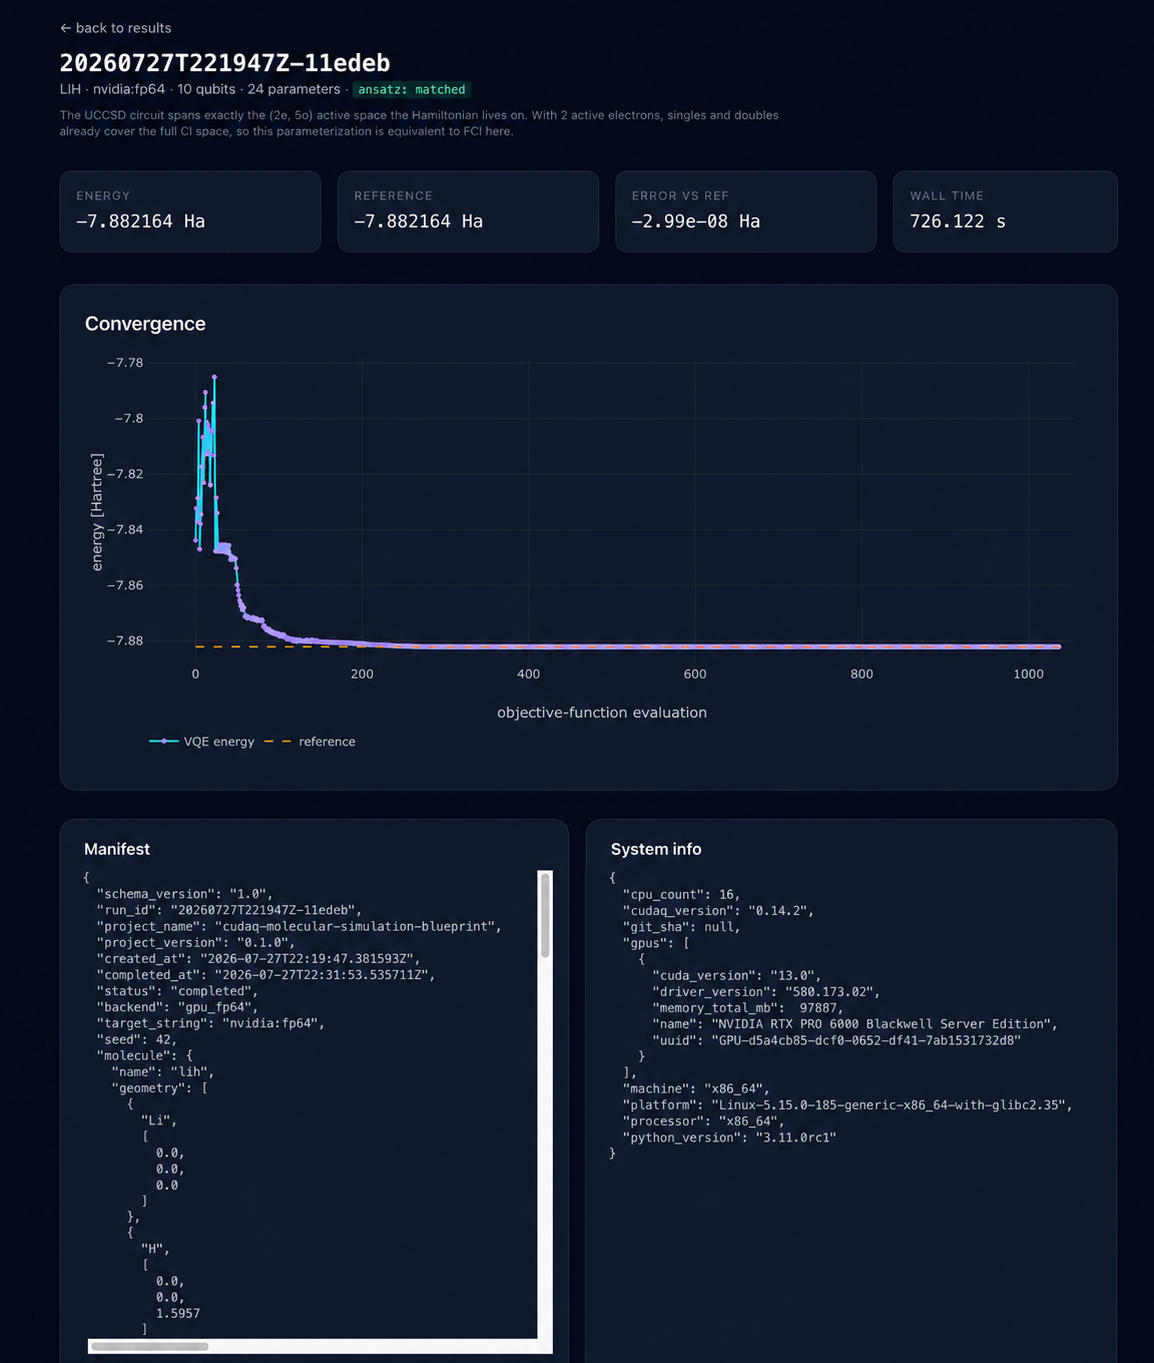The image size is (1154, 1363).
Task: Click the Manifest horizontal scrollbar thumb
Action: pos(150,1346)
